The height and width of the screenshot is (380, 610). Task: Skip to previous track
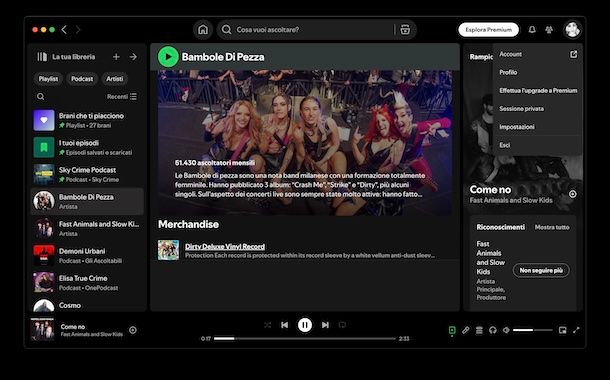click(285, 325)
